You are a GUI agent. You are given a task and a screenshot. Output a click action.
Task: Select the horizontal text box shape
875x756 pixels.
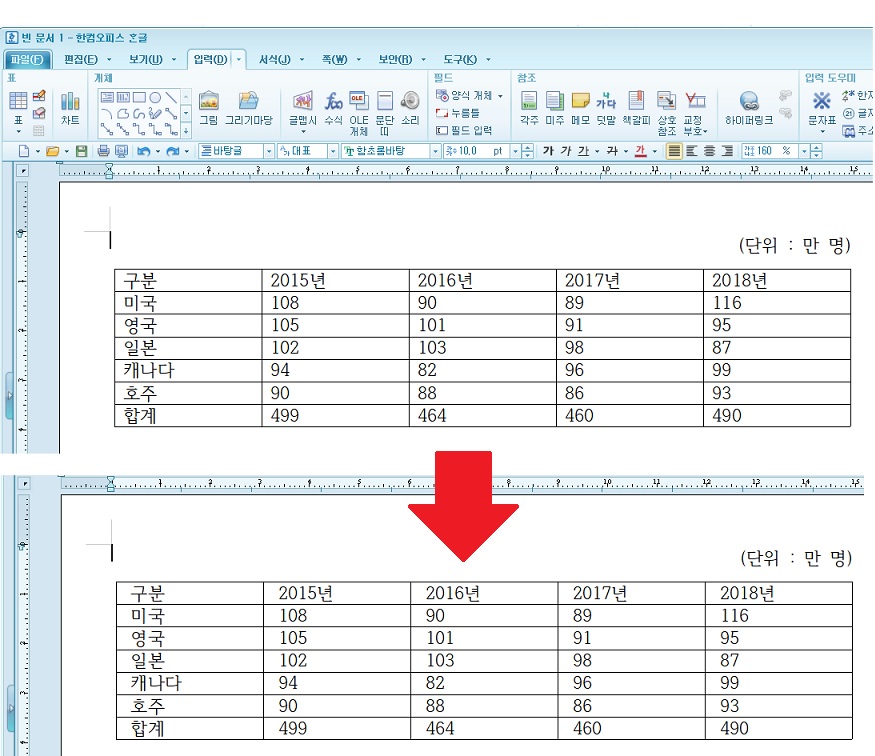click(107, 98)
